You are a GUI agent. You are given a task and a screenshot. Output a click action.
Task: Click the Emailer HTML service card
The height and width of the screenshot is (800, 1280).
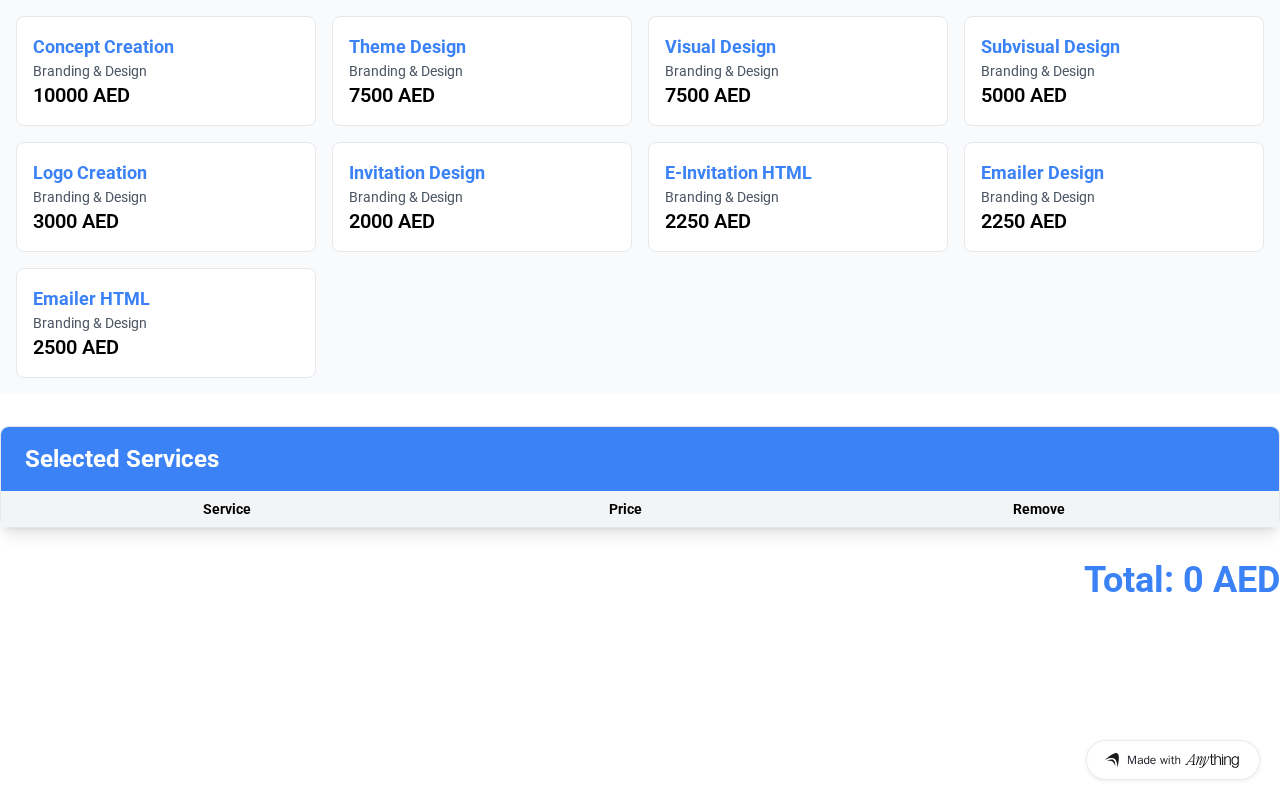tap(166, 323)
